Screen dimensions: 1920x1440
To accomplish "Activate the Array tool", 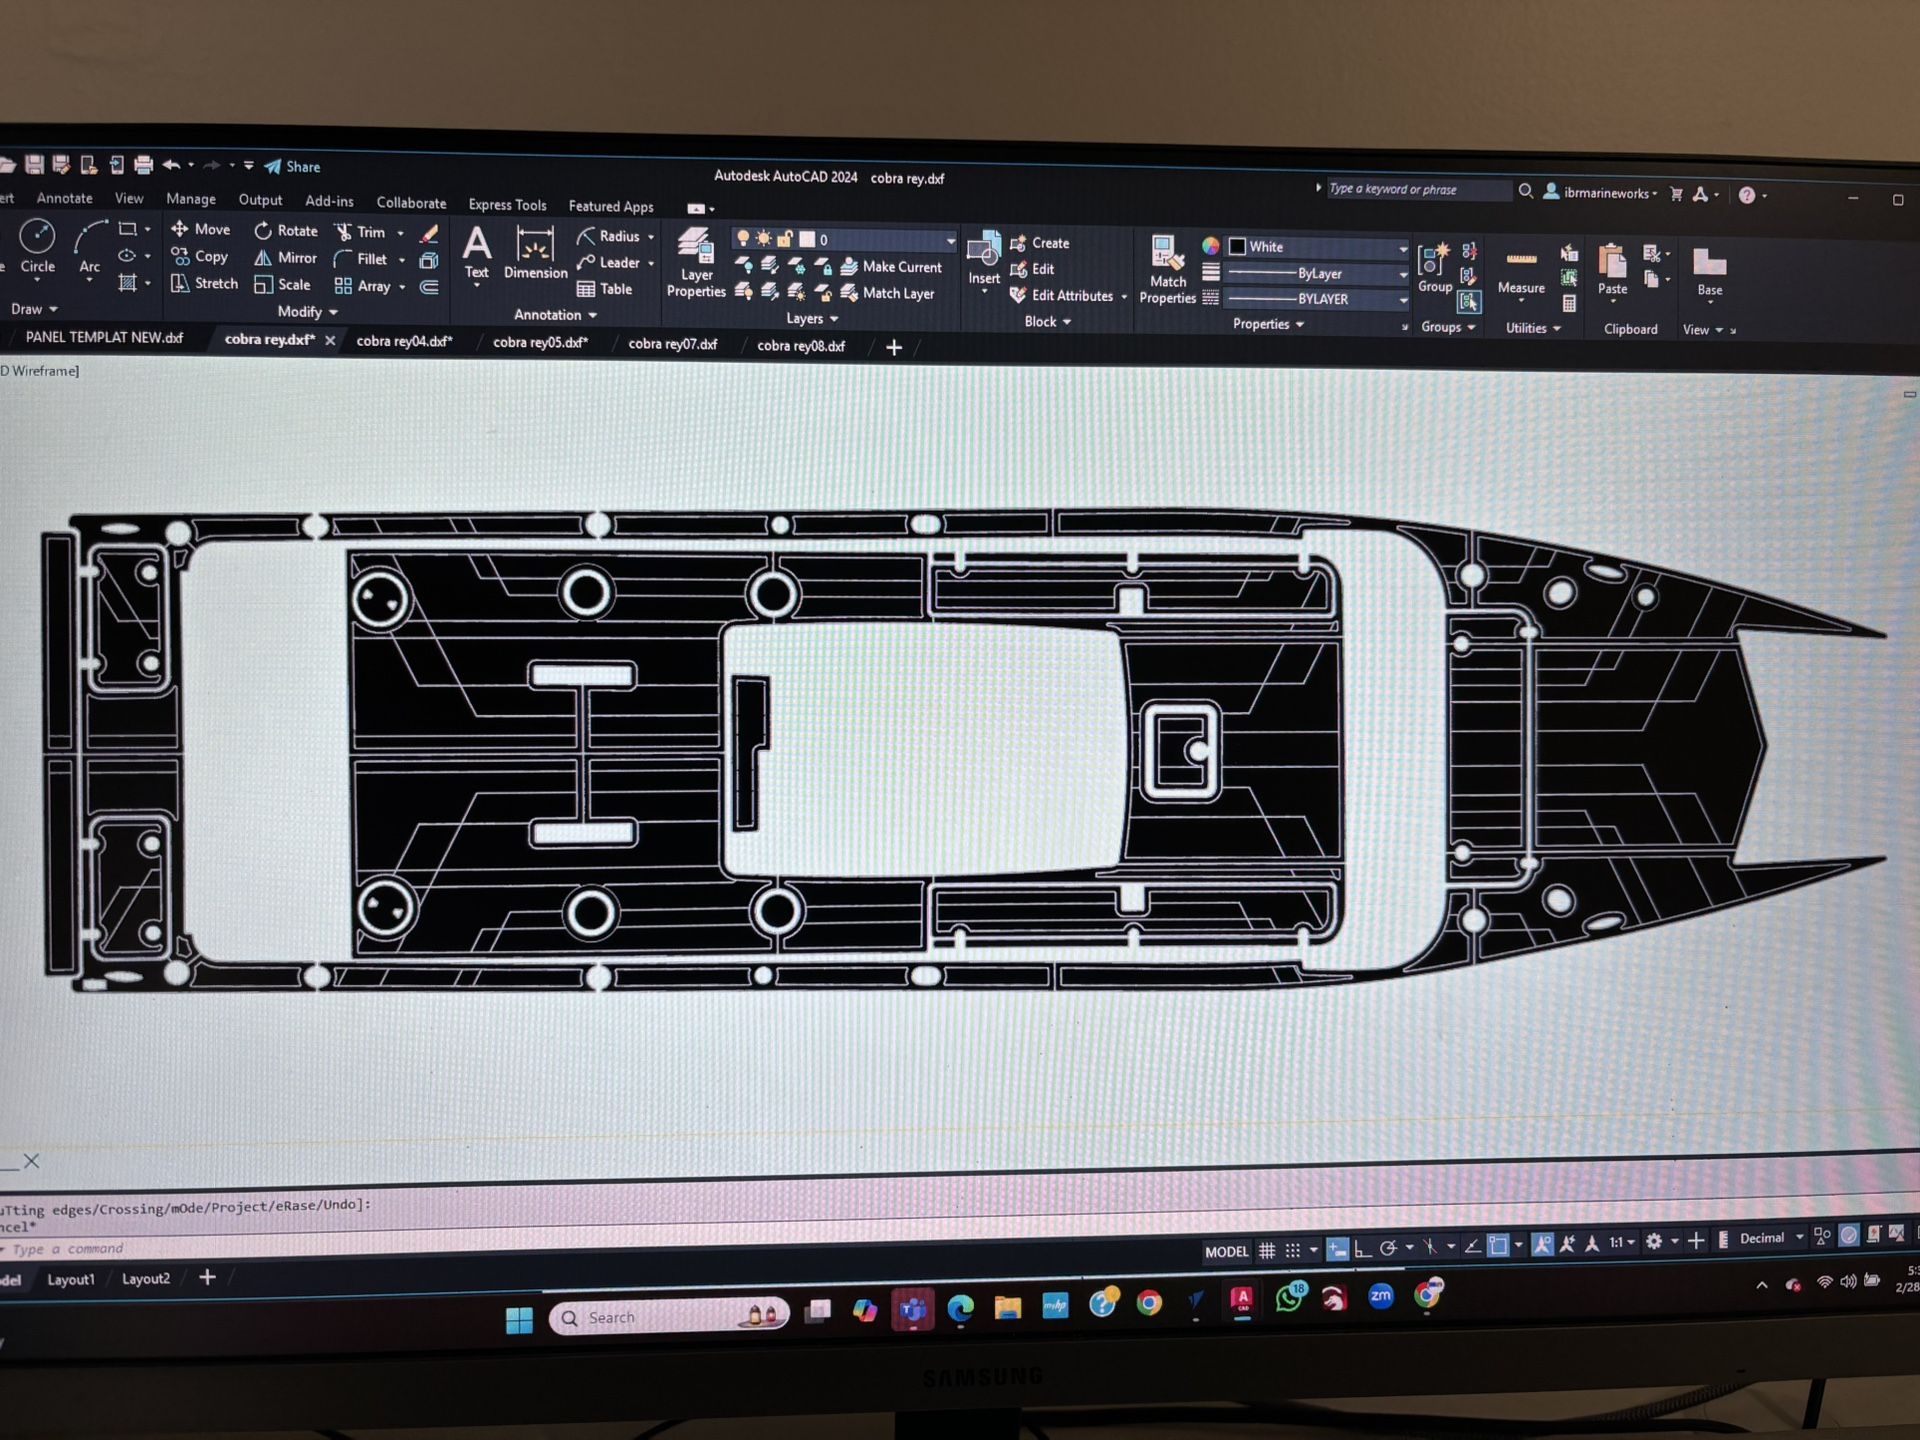I will pos(363,286).
